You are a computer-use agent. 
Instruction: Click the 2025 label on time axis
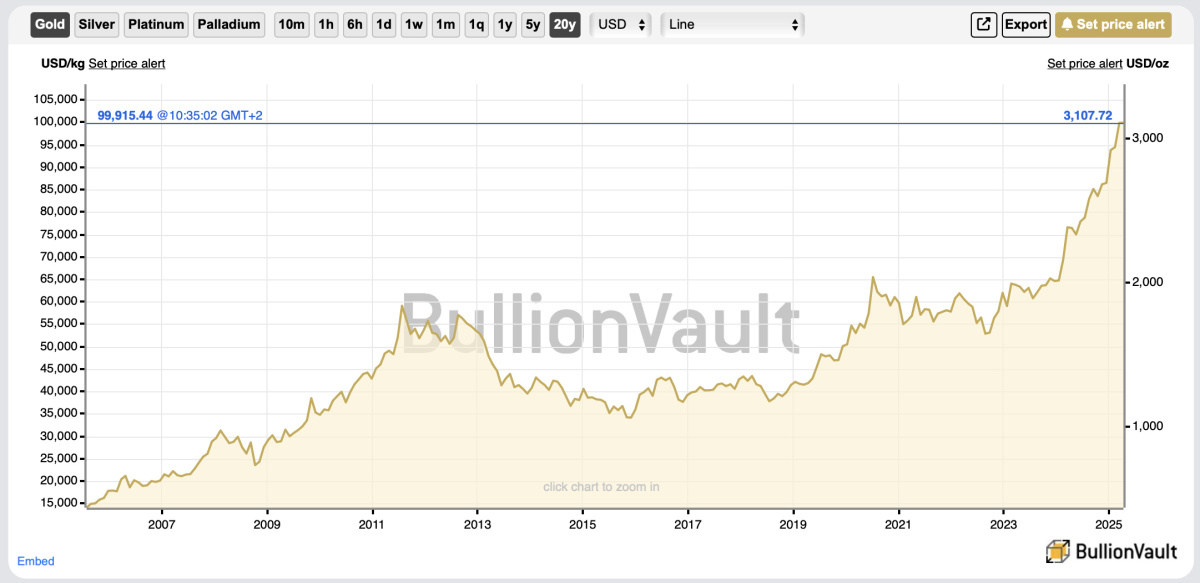coord(1109,524)
